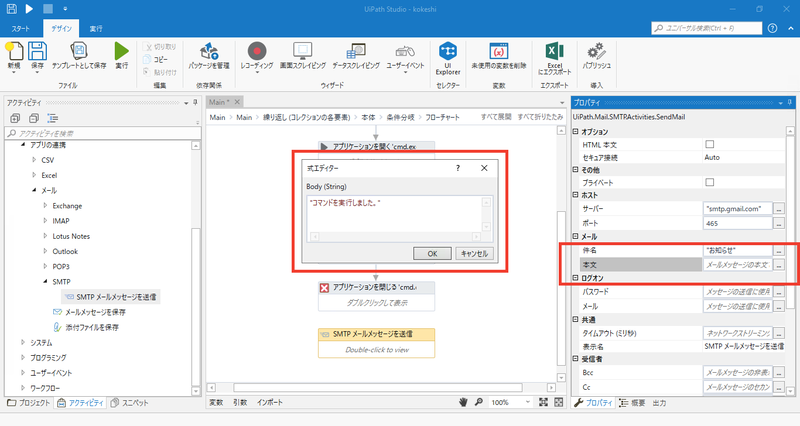Screen dimensions: 800x426
Task: Click the overview icon in designer footer
Action: pos(559,402)
